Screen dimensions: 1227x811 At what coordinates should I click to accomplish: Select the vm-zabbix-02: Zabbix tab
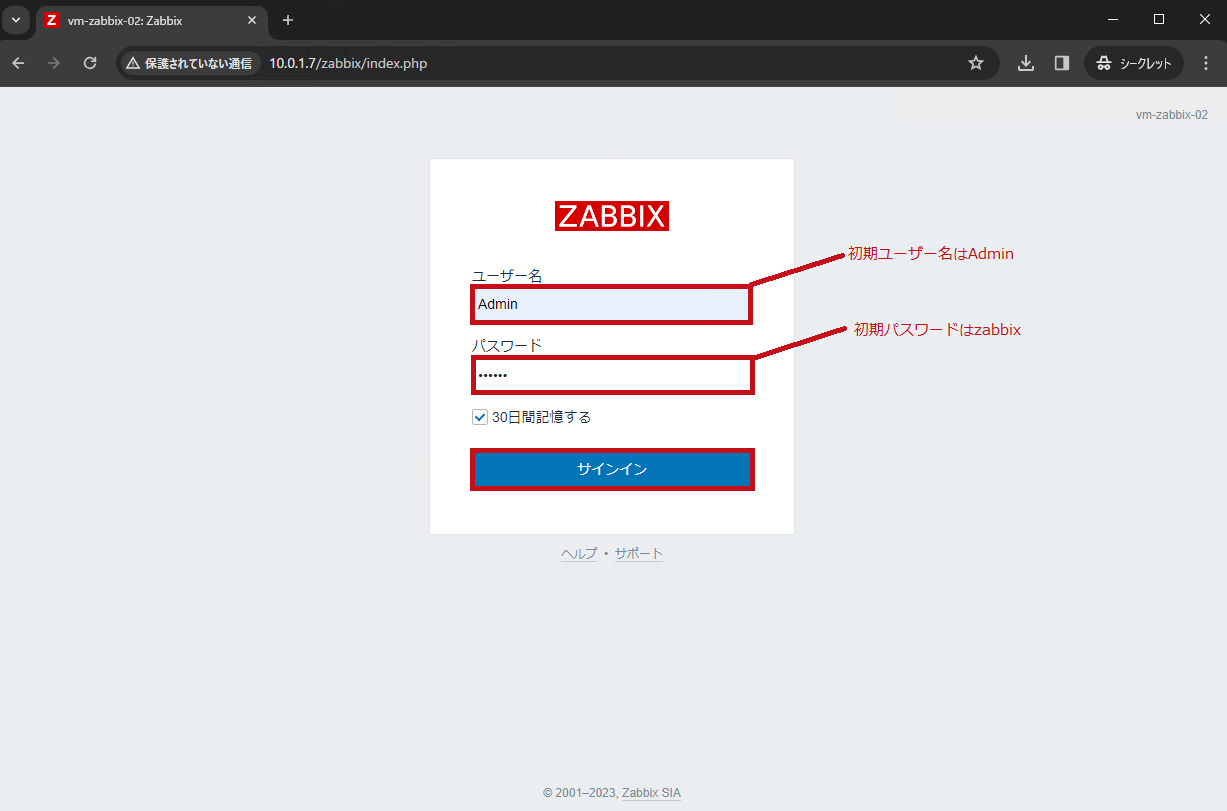151,21
